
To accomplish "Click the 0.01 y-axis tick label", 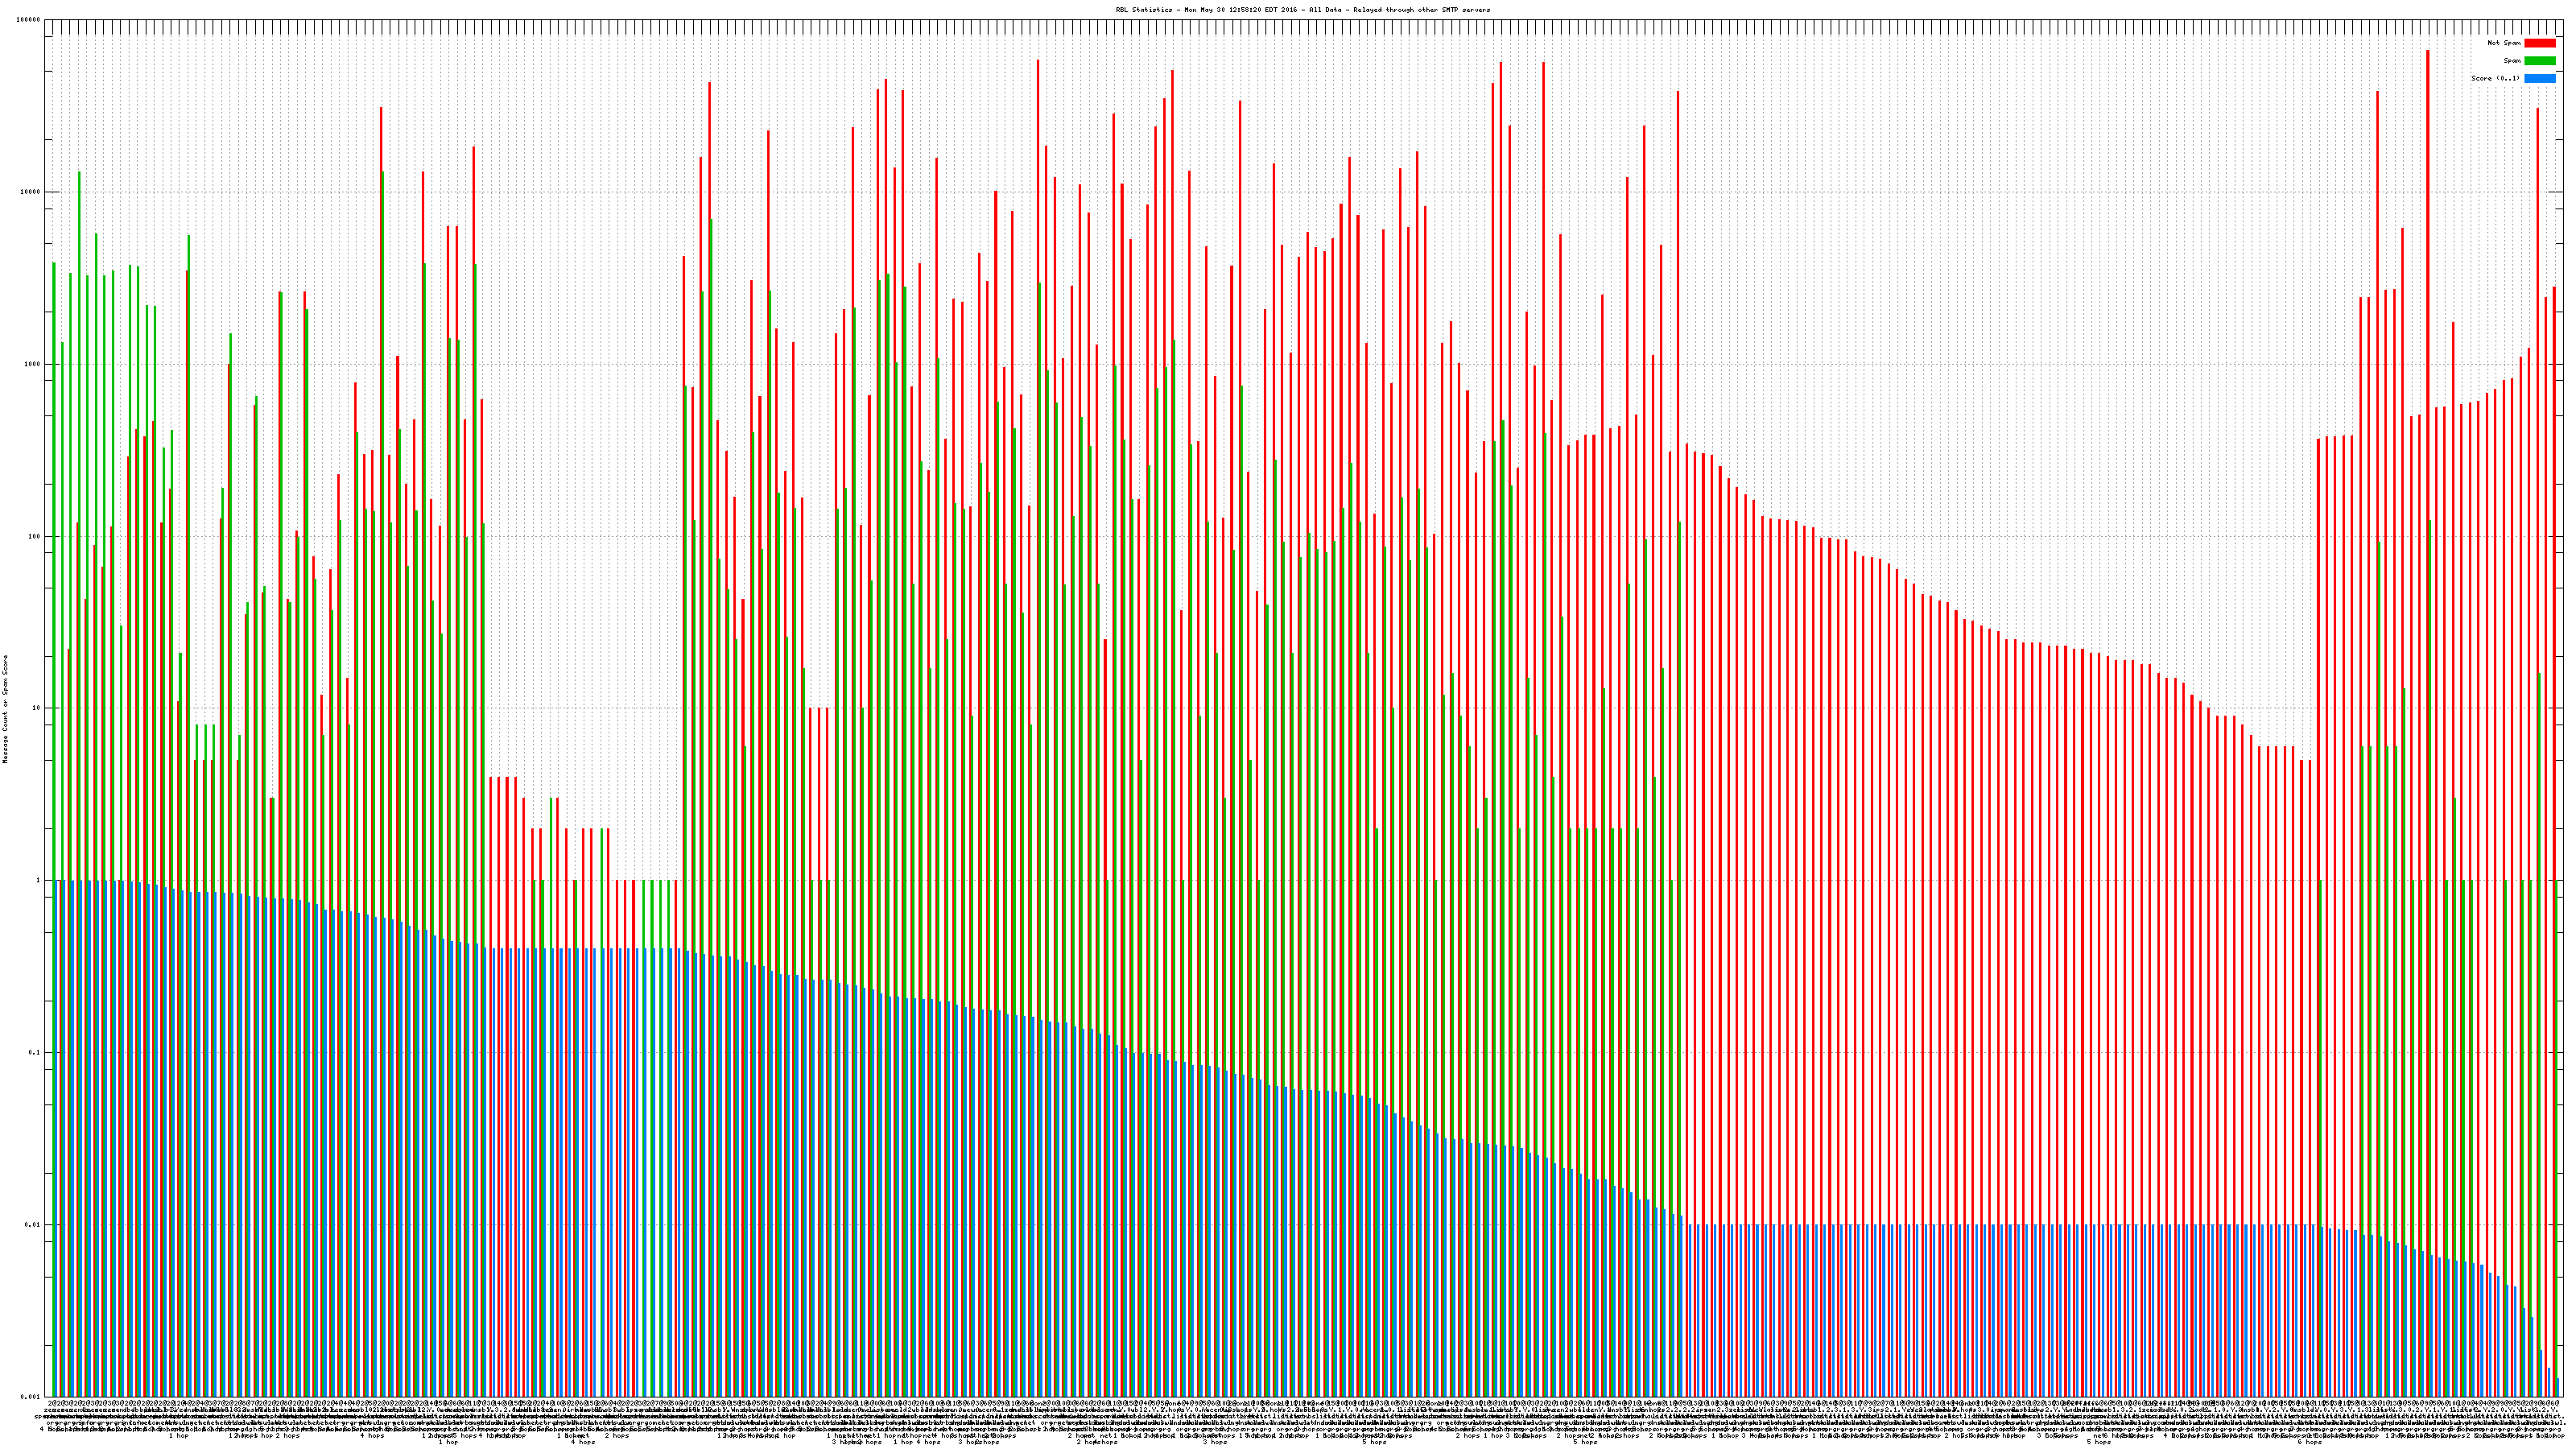I will (x=33, y=1224).
